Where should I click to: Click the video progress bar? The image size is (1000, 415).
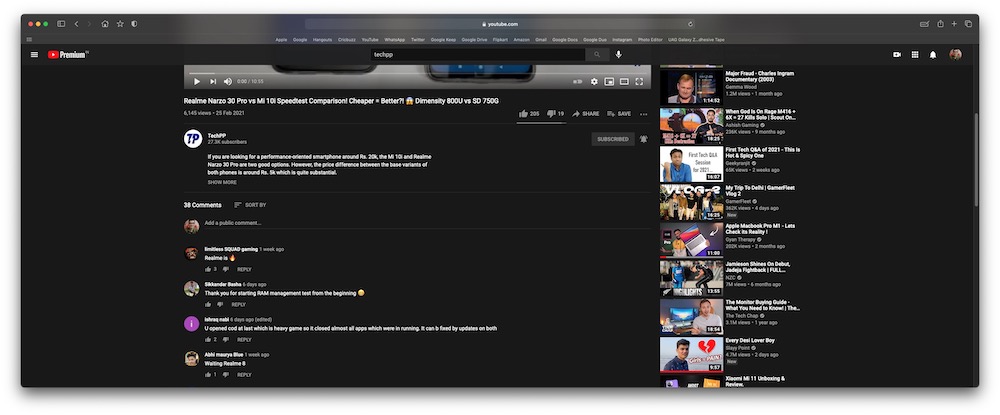[x=417, y=73]
